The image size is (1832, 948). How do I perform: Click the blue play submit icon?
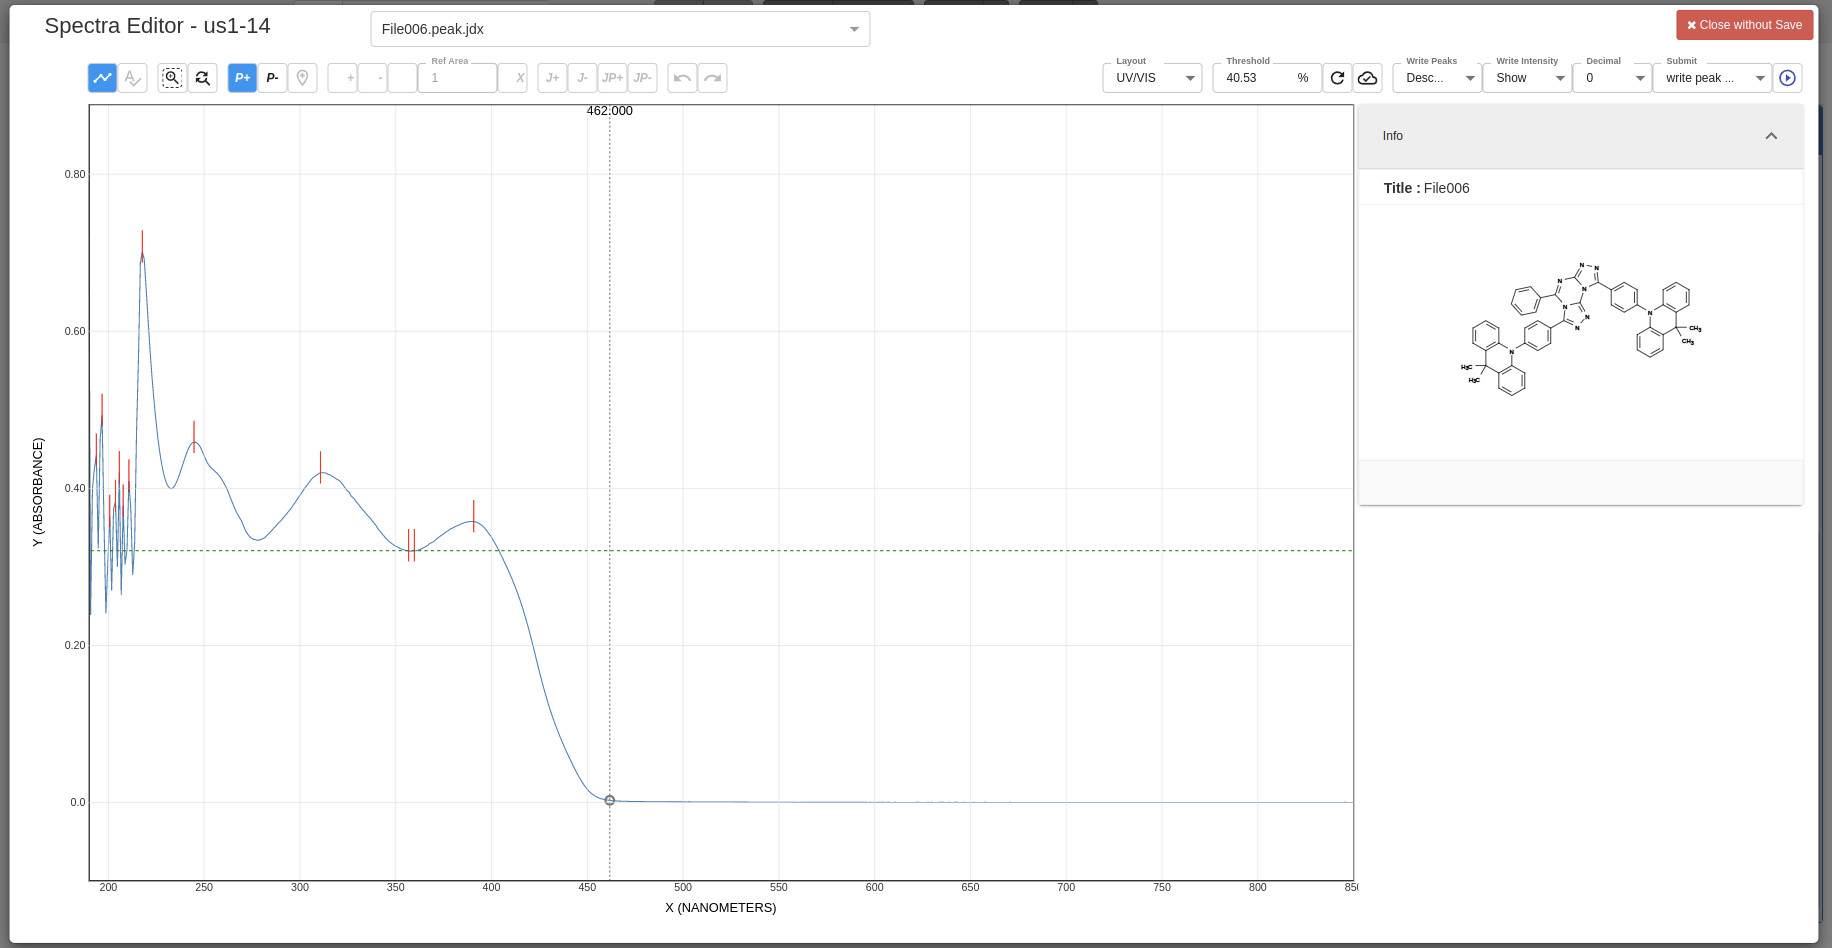tap(1789, 77)
